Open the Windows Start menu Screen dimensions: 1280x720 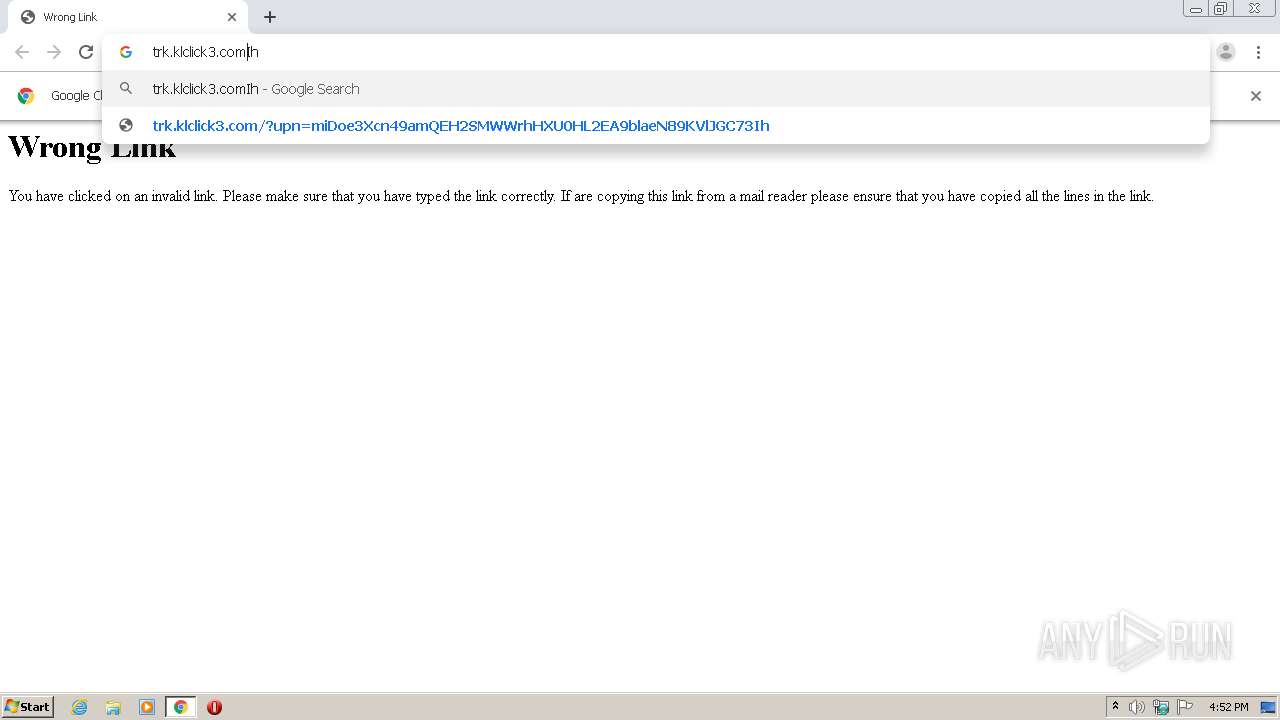pyautogui.click(x=28, y=707)
